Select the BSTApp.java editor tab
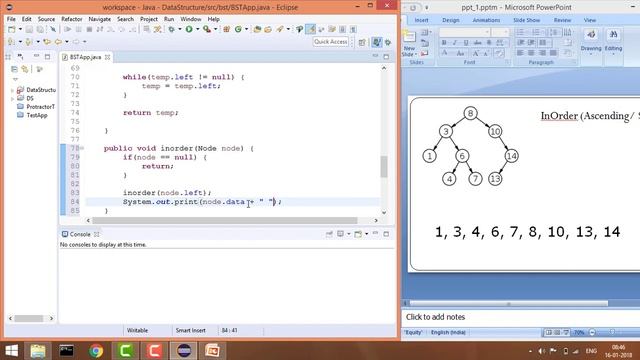This screenshot has height=360, width=640. coord(85,57)
